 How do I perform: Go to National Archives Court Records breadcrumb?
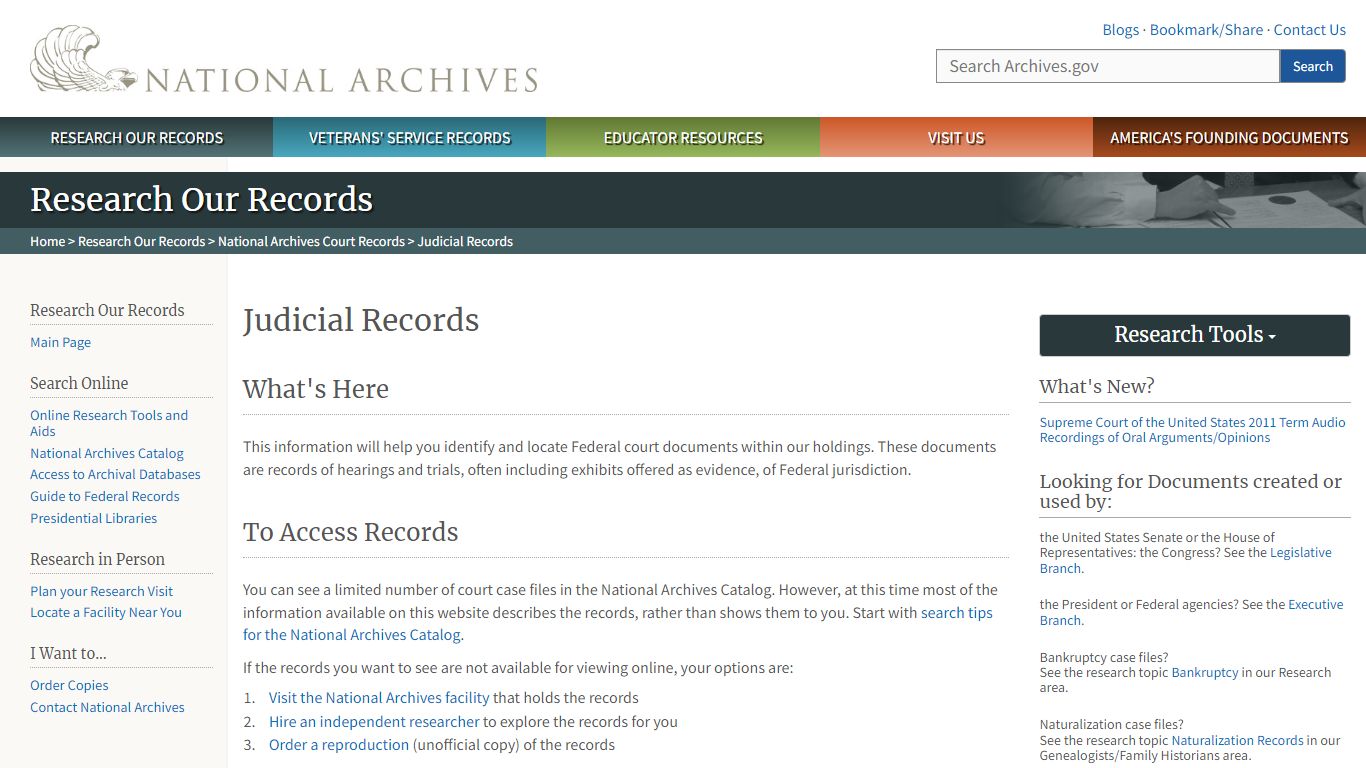click(311, 241)
